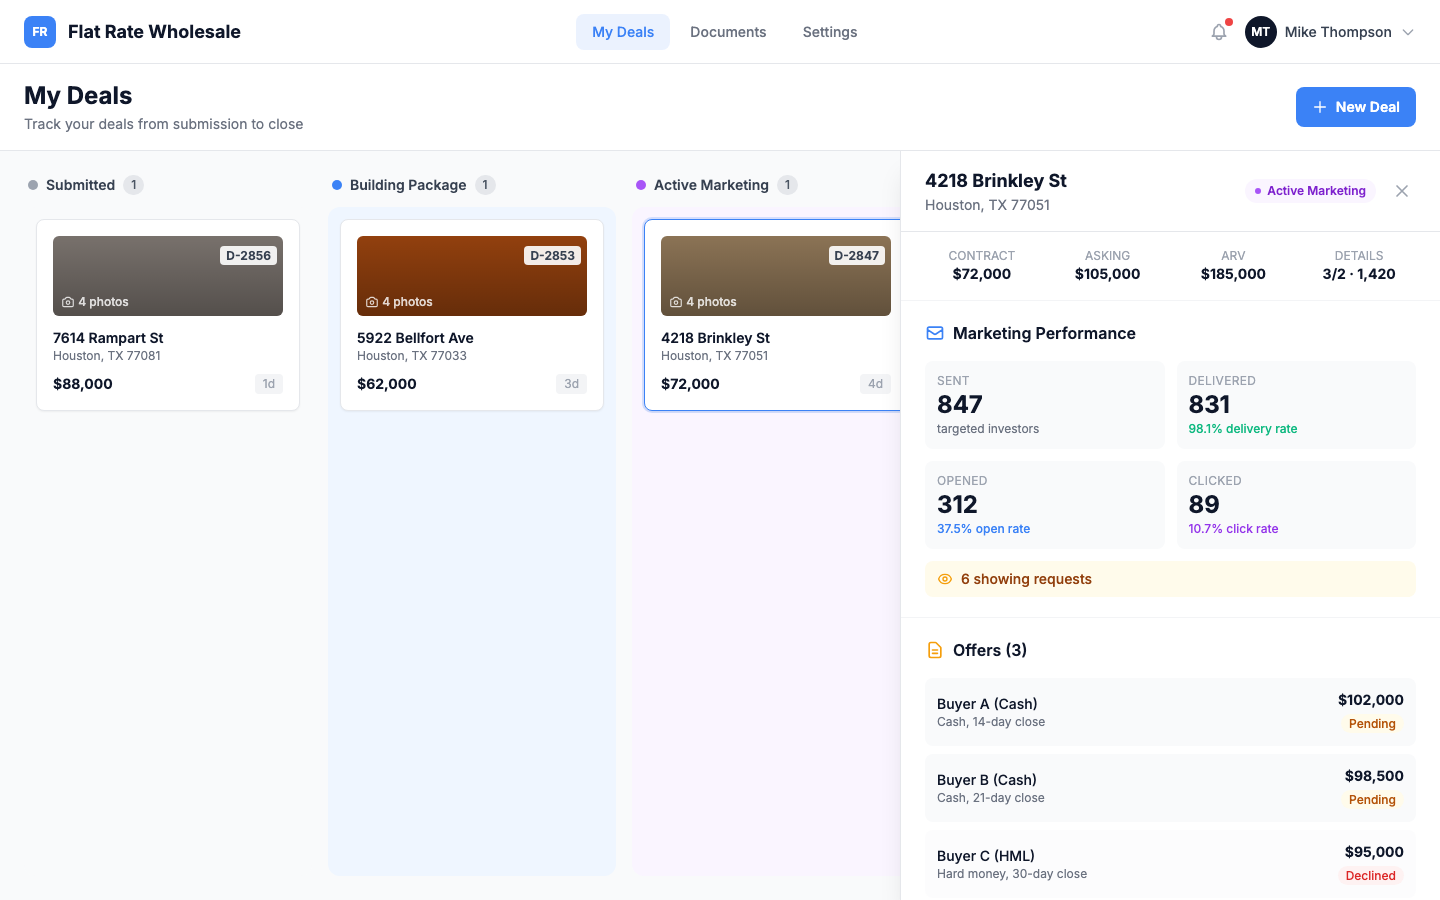Image resolution: width=1440 pixels, height=900 pixels.
Task: Expand the Submitted column count badge
Action: click(x=133, y=184)
